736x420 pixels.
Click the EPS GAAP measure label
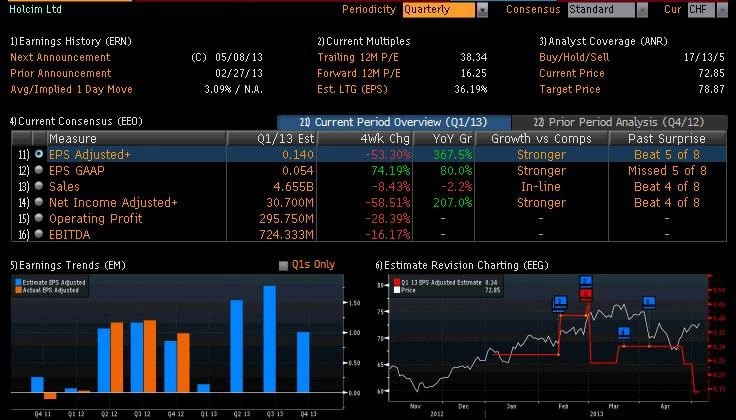coord(77,170)
